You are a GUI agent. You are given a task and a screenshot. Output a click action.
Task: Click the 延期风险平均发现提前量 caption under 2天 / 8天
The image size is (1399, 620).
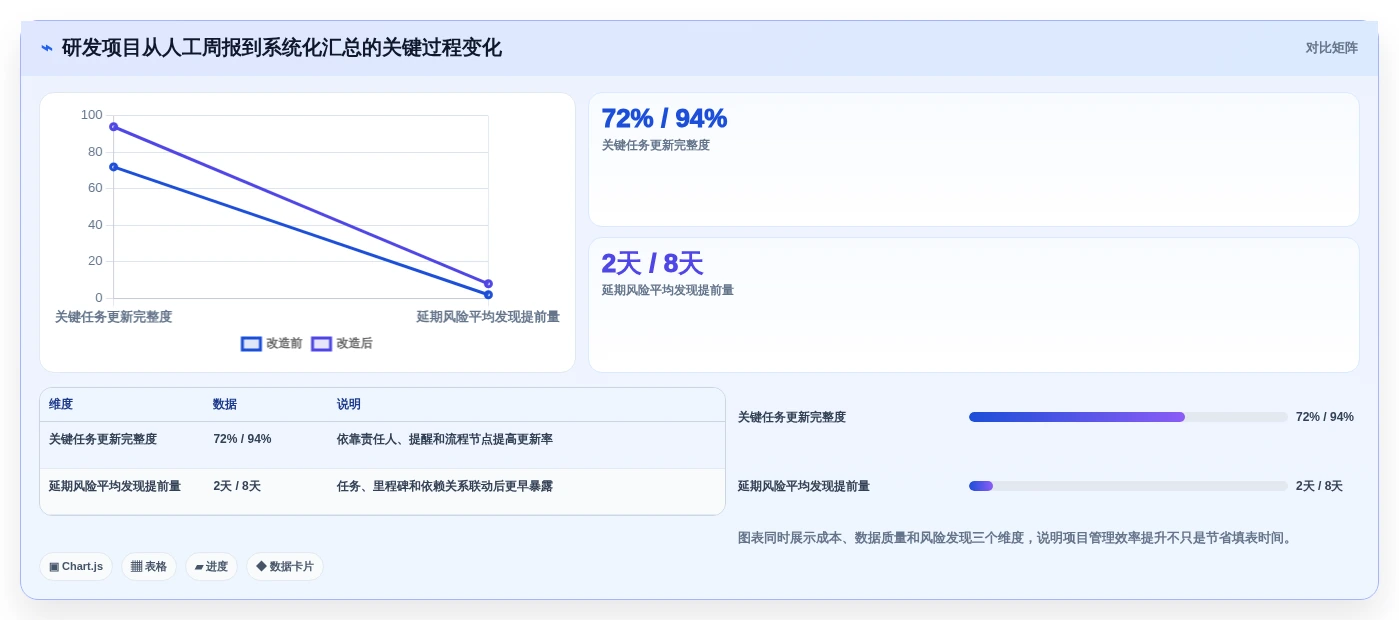pyautogui.click(x=668, y=290)
